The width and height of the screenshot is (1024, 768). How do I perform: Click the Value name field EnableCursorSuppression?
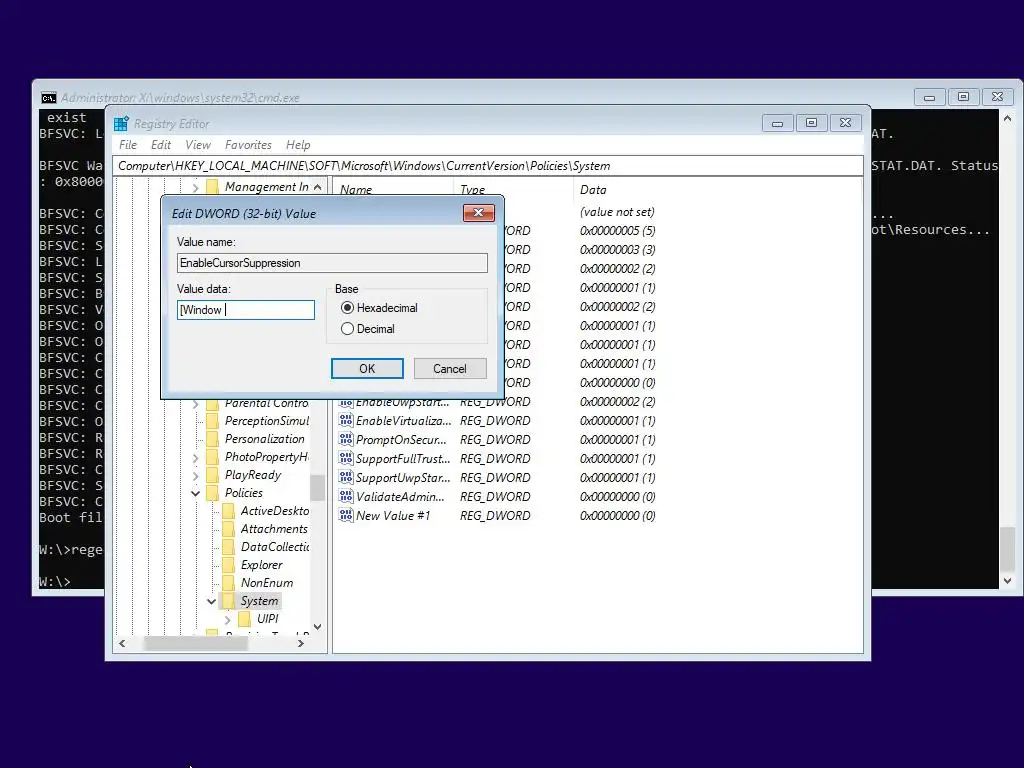pyautogui.click(x=332, y=263)
